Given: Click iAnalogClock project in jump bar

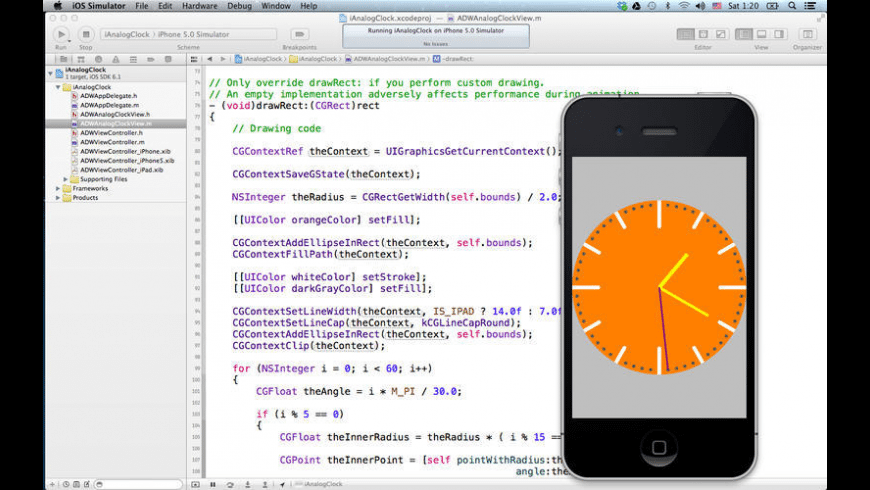Looking at the screenshot, I should 259,59.
